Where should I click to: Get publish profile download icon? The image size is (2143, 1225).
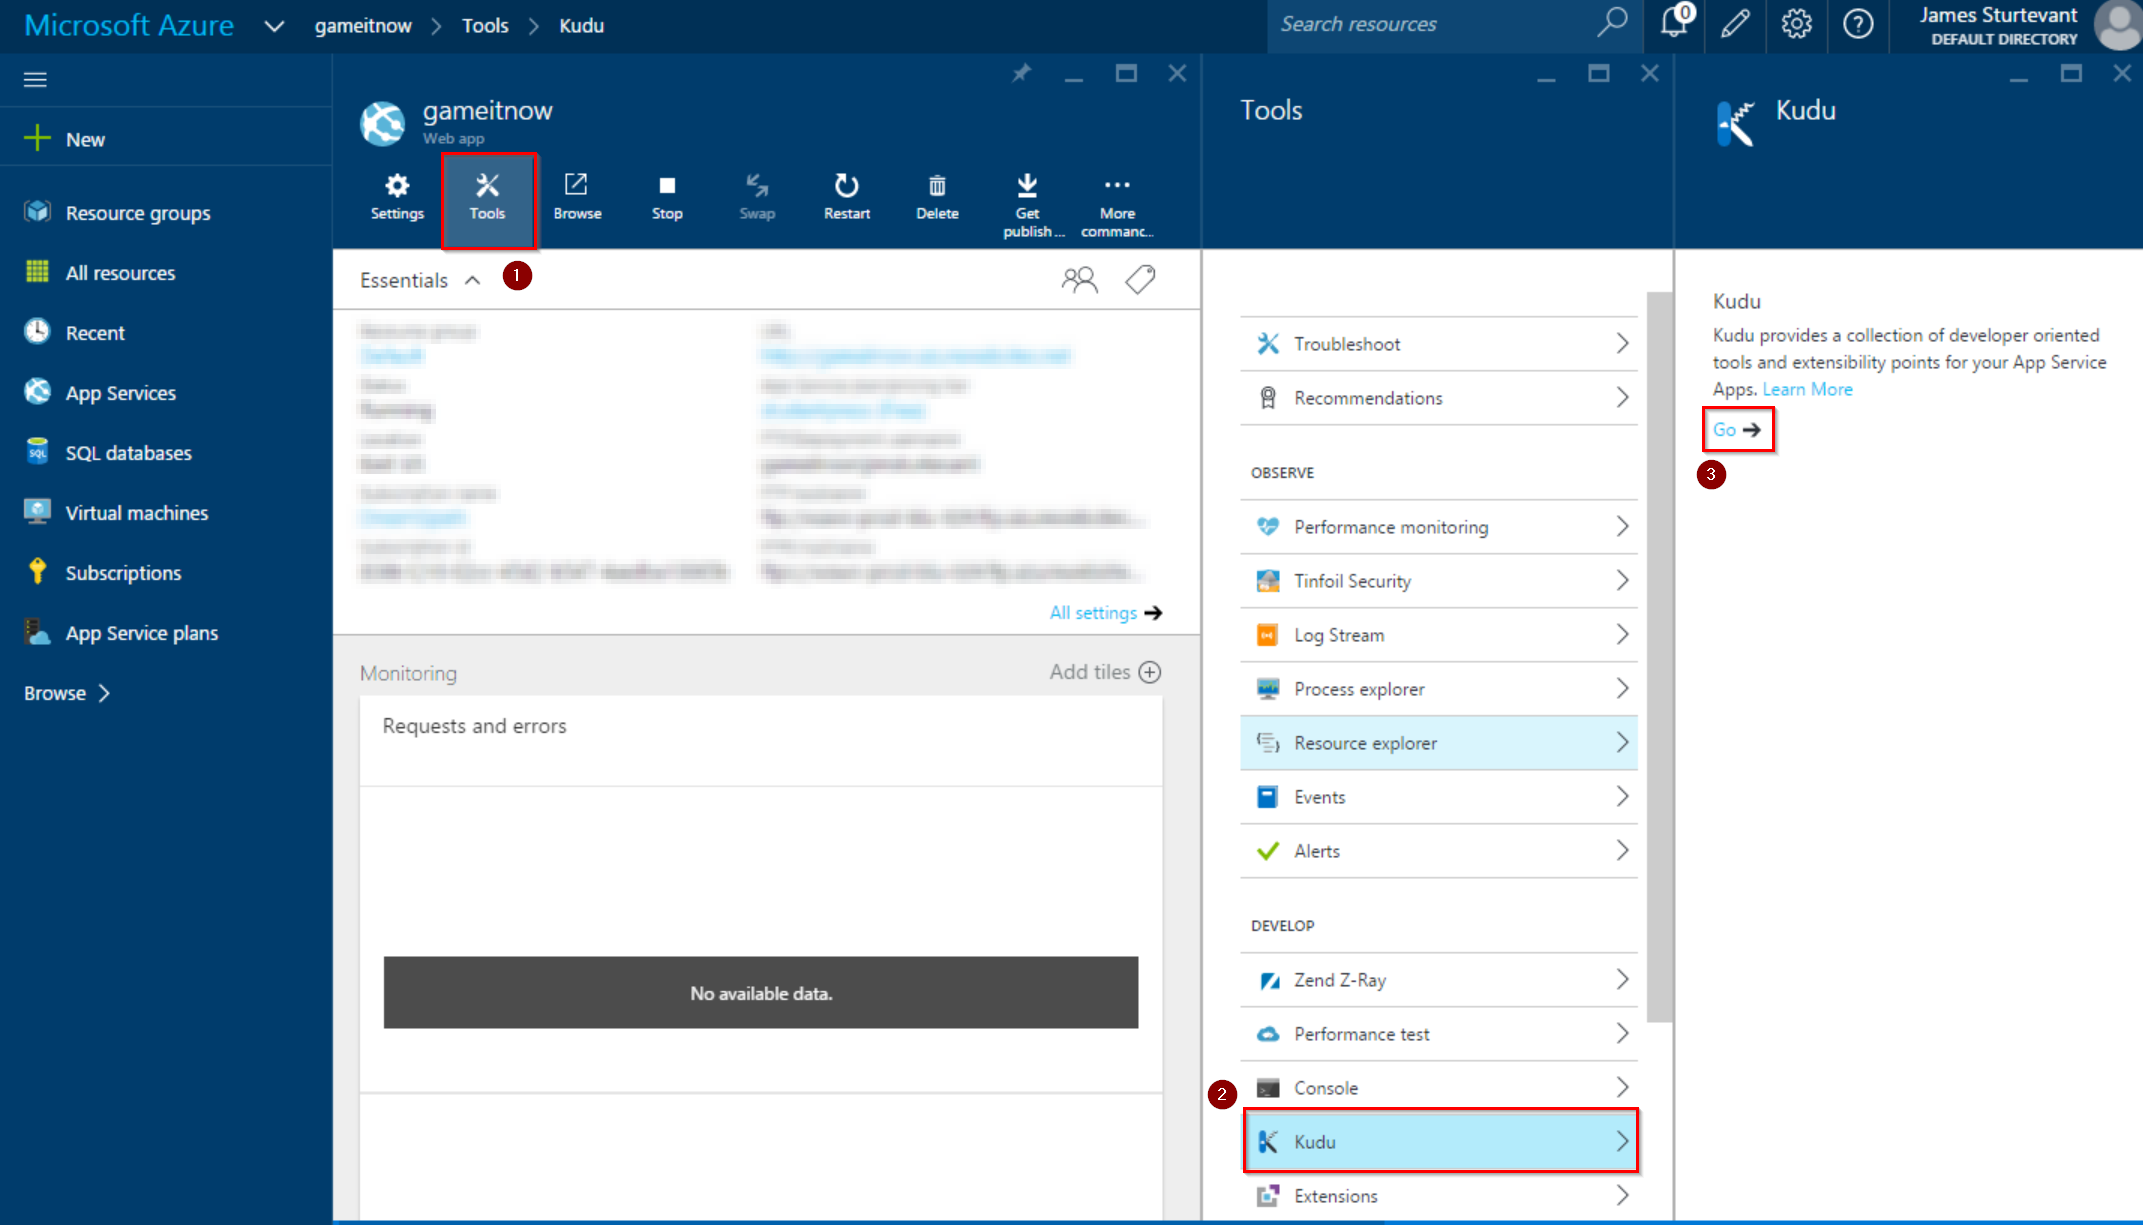click(x=1027, y=185)
